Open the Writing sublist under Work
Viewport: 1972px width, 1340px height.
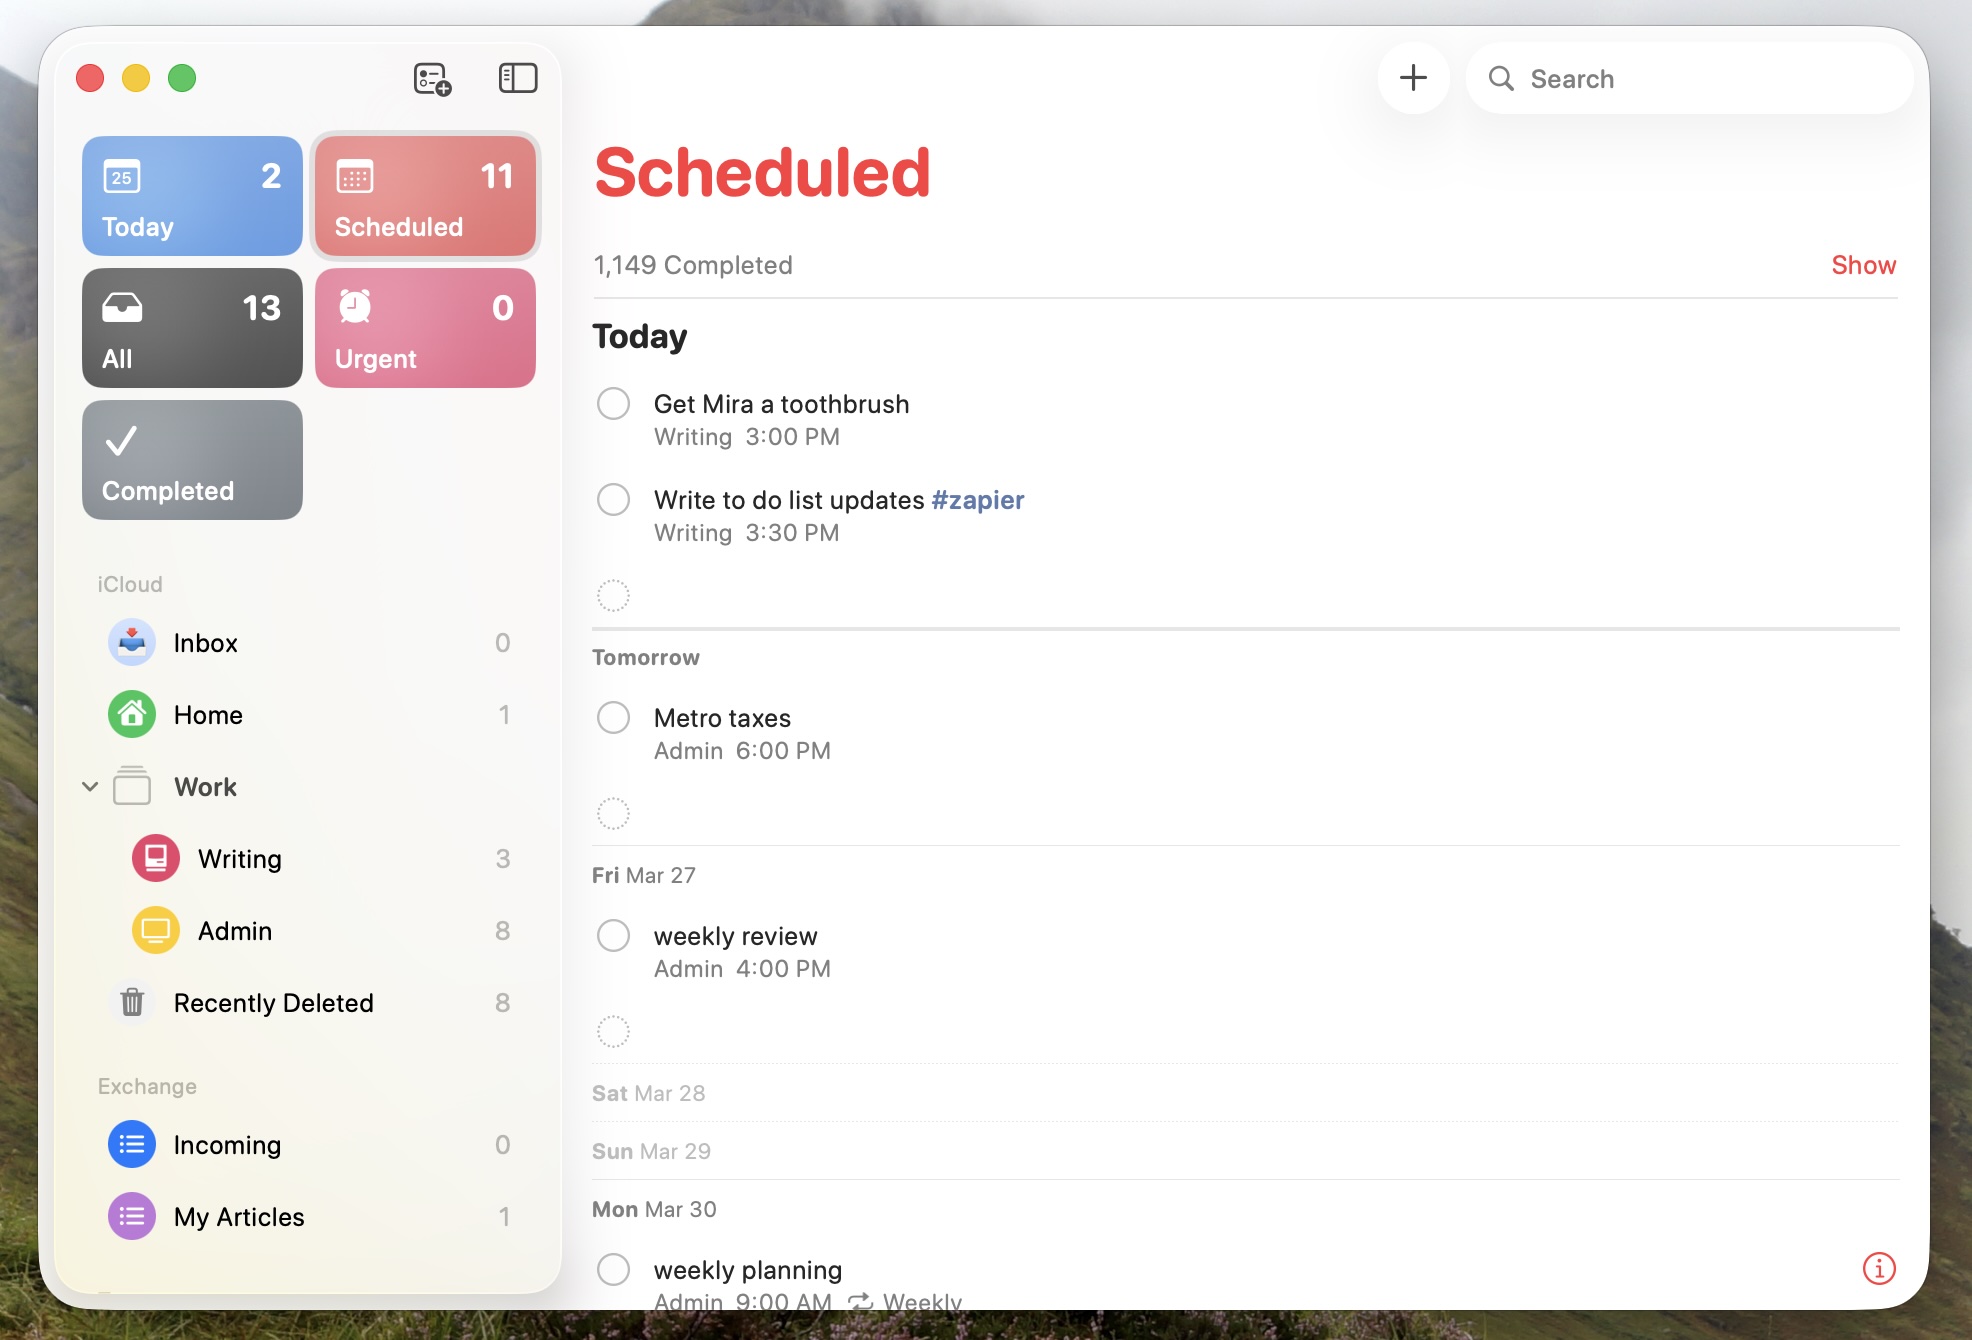239,858
